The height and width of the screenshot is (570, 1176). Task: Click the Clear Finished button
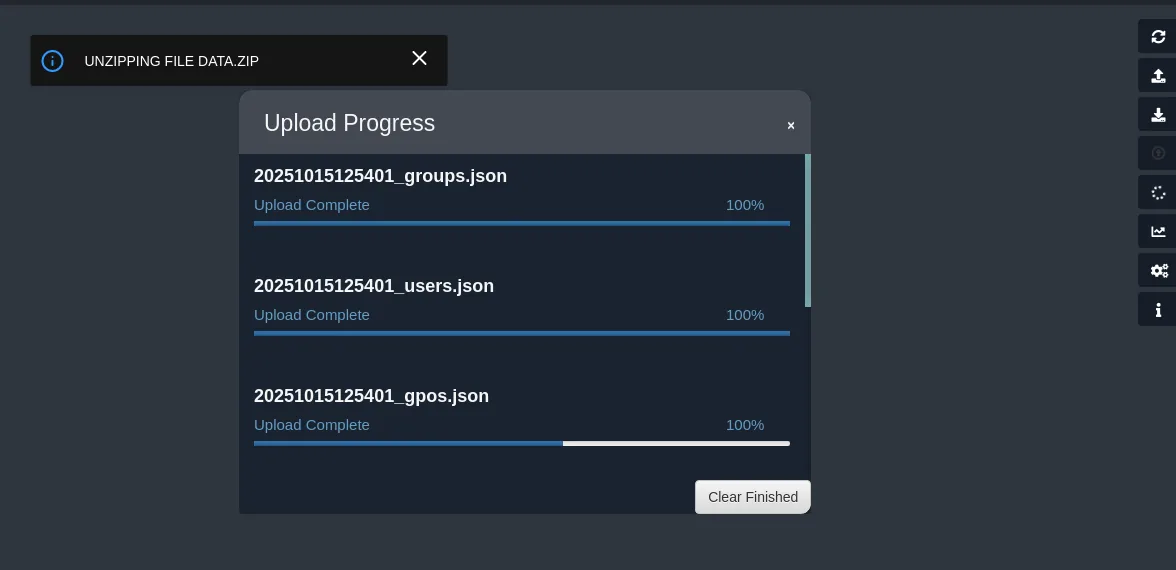[752, 497]
